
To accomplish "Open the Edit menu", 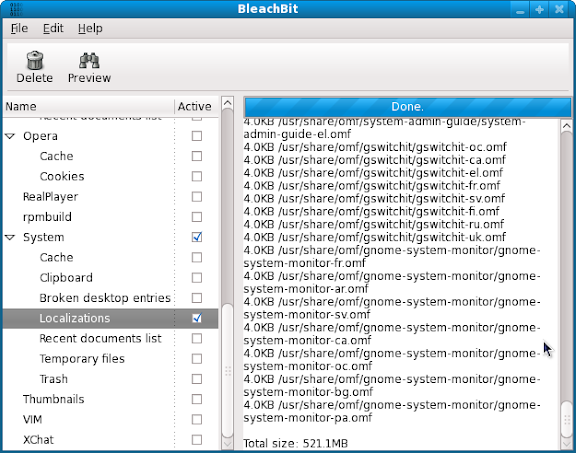I will (x=53, y=28).
